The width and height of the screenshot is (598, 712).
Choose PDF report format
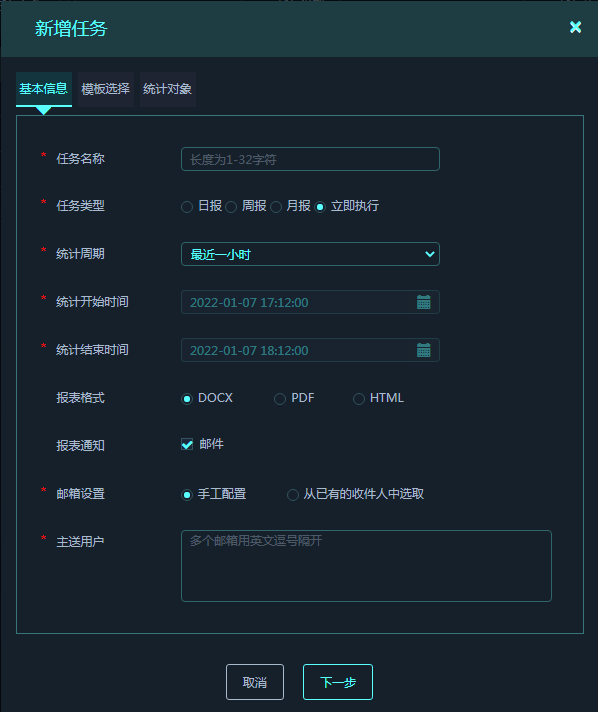click(280, 399)
